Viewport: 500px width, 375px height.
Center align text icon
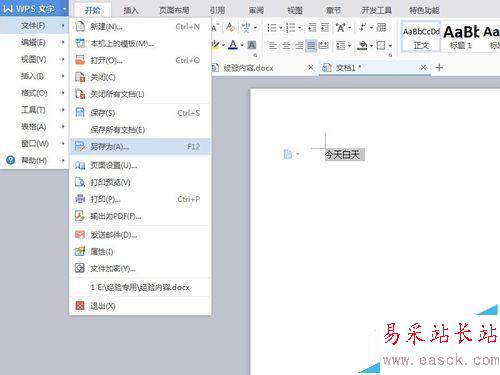click(286, 45)
